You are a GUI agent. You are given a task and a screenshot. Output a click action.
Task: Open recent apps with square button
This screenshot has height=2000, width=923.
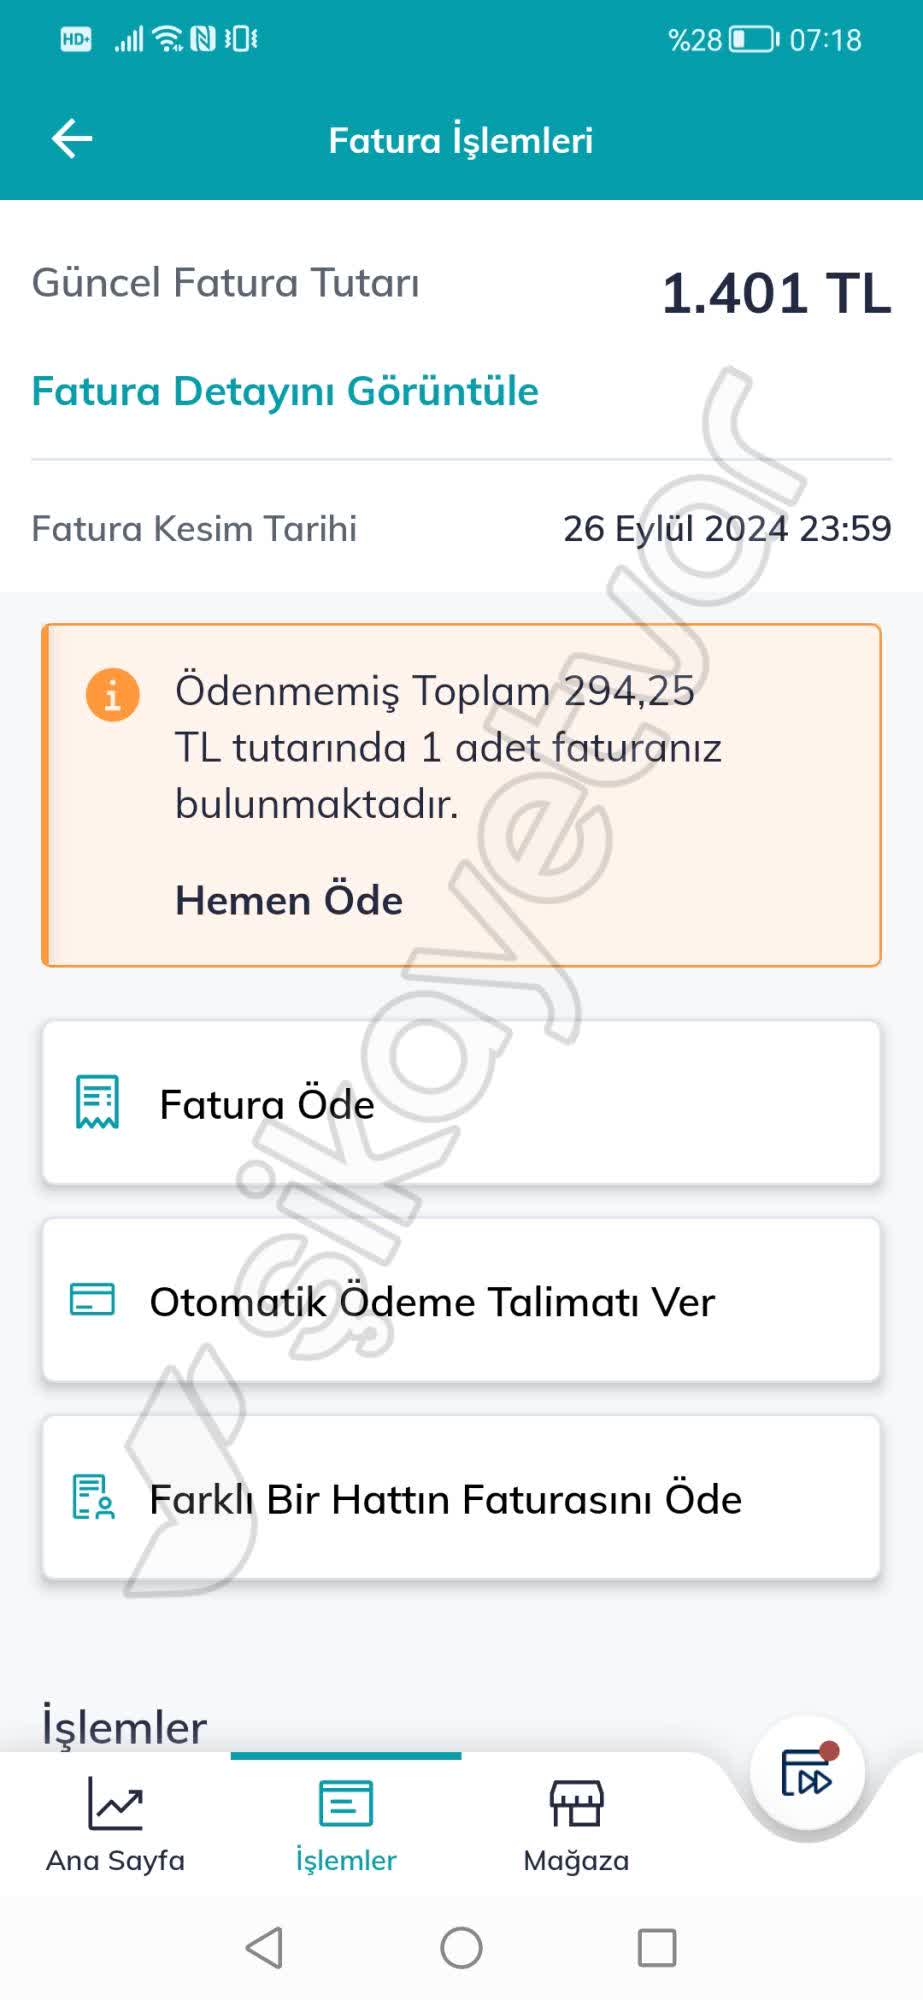(657, 1947)
